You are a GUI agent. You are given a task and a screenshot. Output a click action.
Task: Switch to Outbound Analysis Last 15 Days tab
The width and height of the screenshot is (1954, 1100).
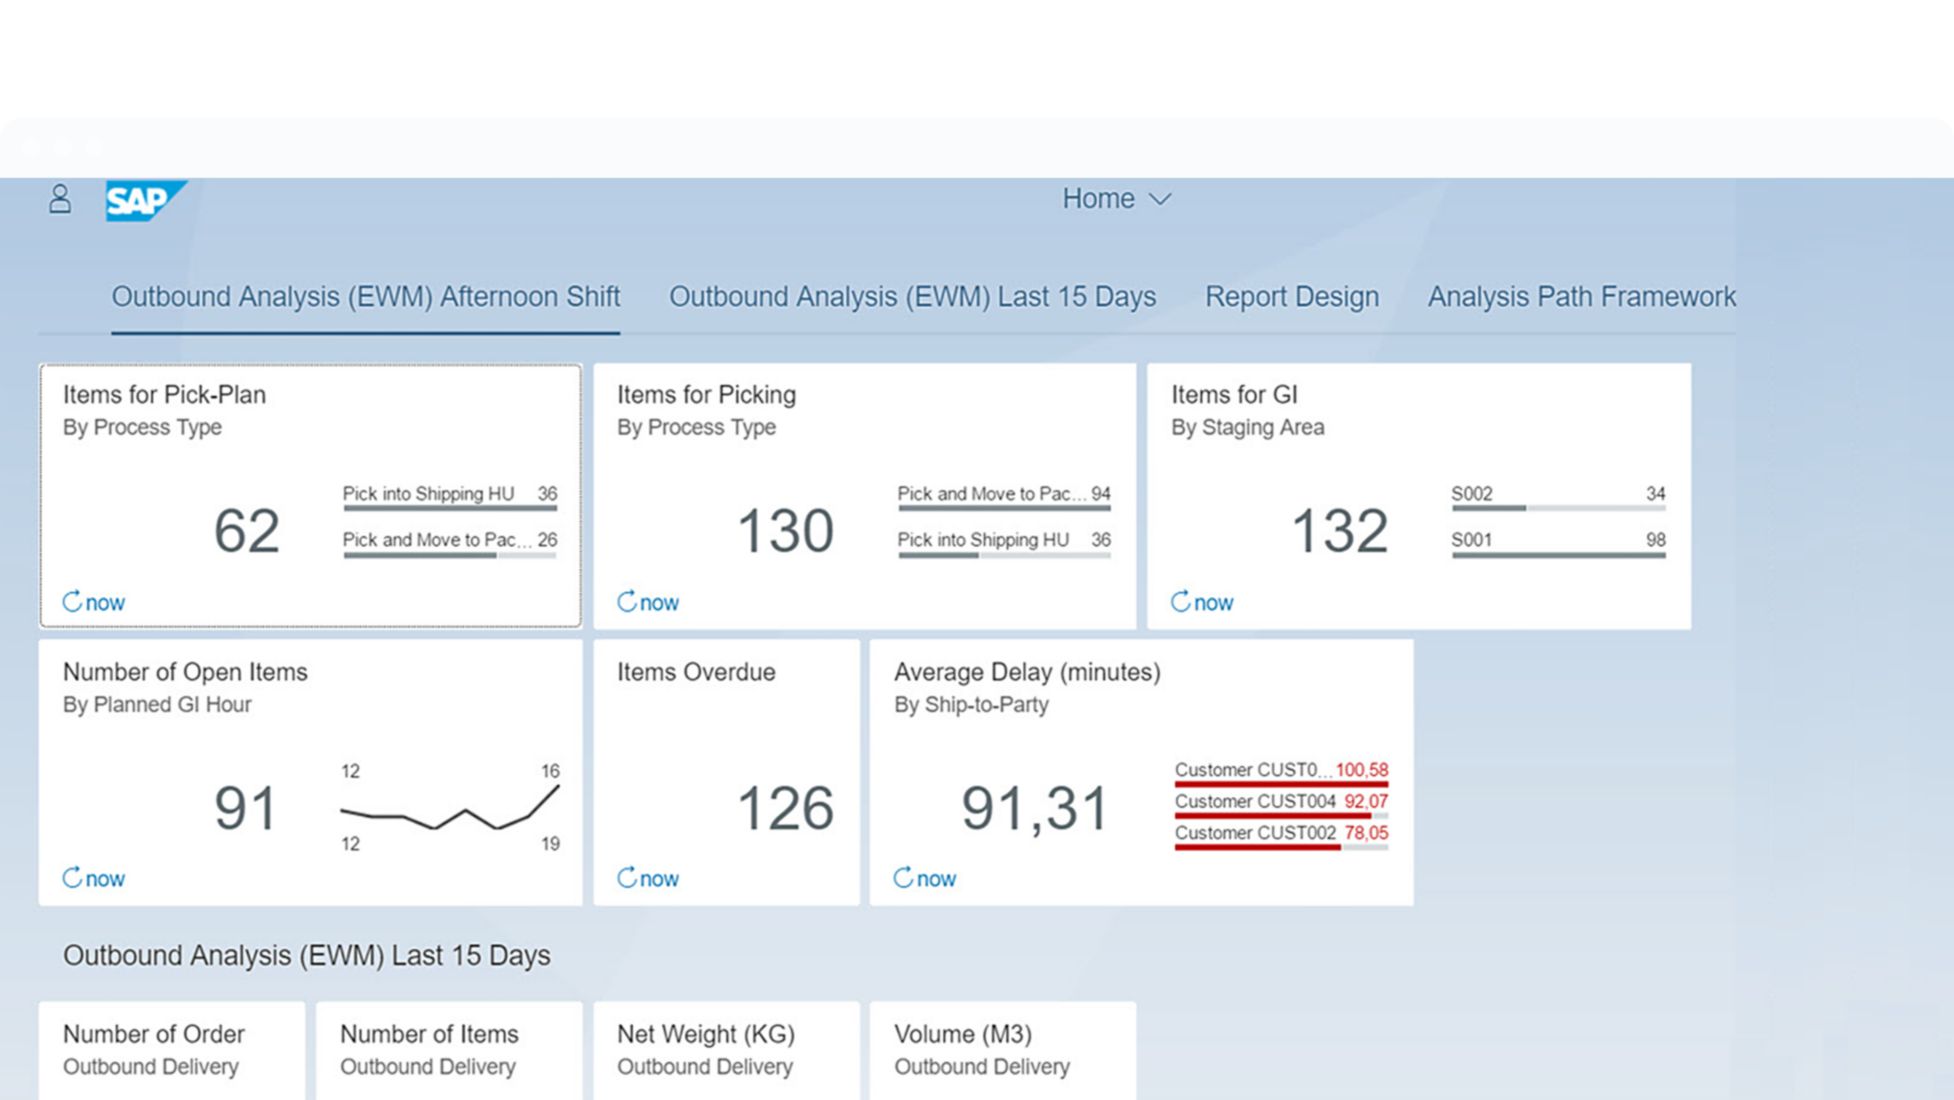(912, 297)
